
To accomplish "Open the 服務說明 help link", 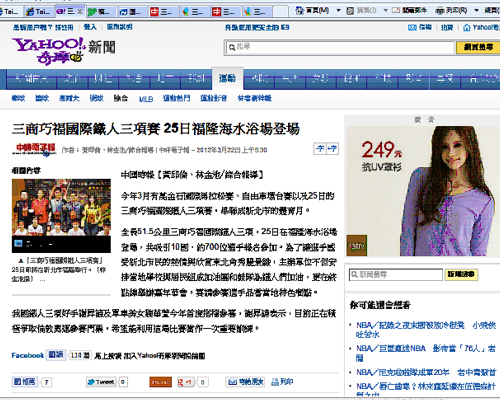I will 119,27.
